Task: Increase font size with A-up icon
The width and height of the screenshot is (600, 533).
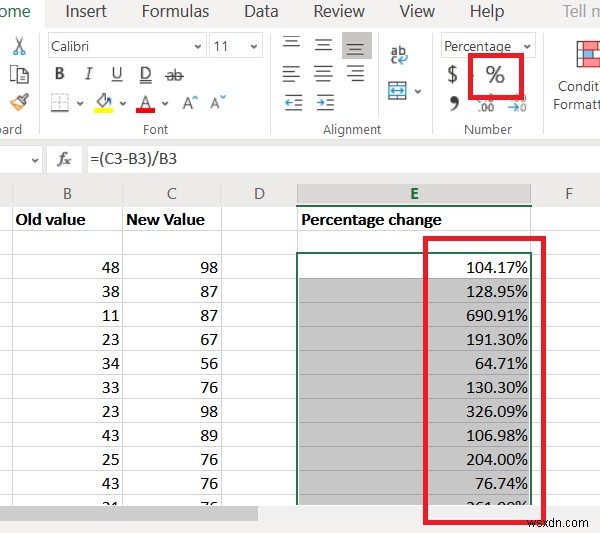Action: (190, 103)
